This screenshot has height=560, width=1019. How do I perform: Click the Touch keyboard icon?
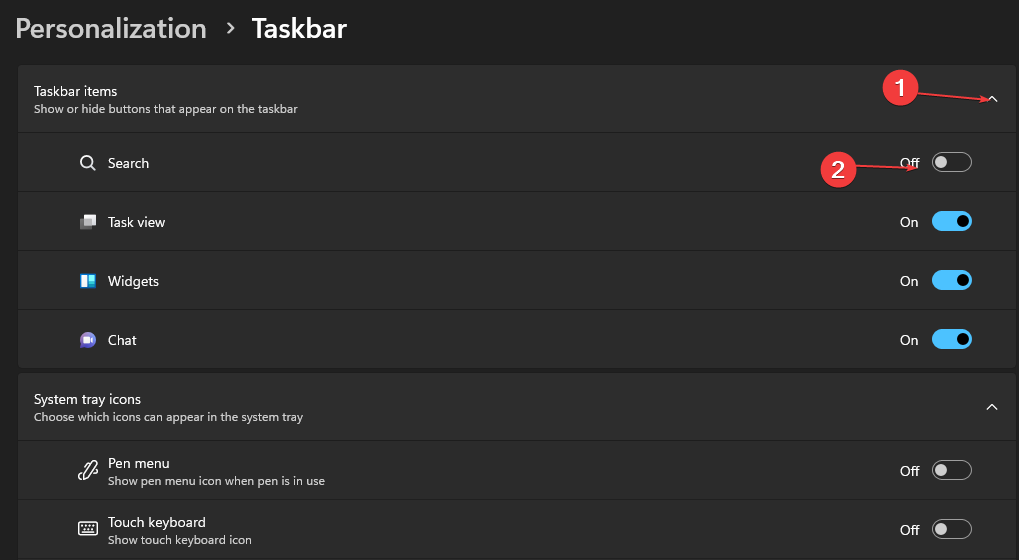[88, 529]
